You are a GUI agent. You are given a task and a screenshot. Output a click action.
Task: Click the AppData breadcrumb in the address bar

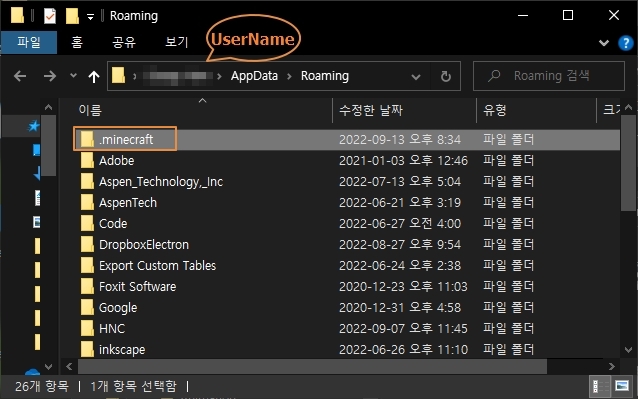[x=254, y=76]
